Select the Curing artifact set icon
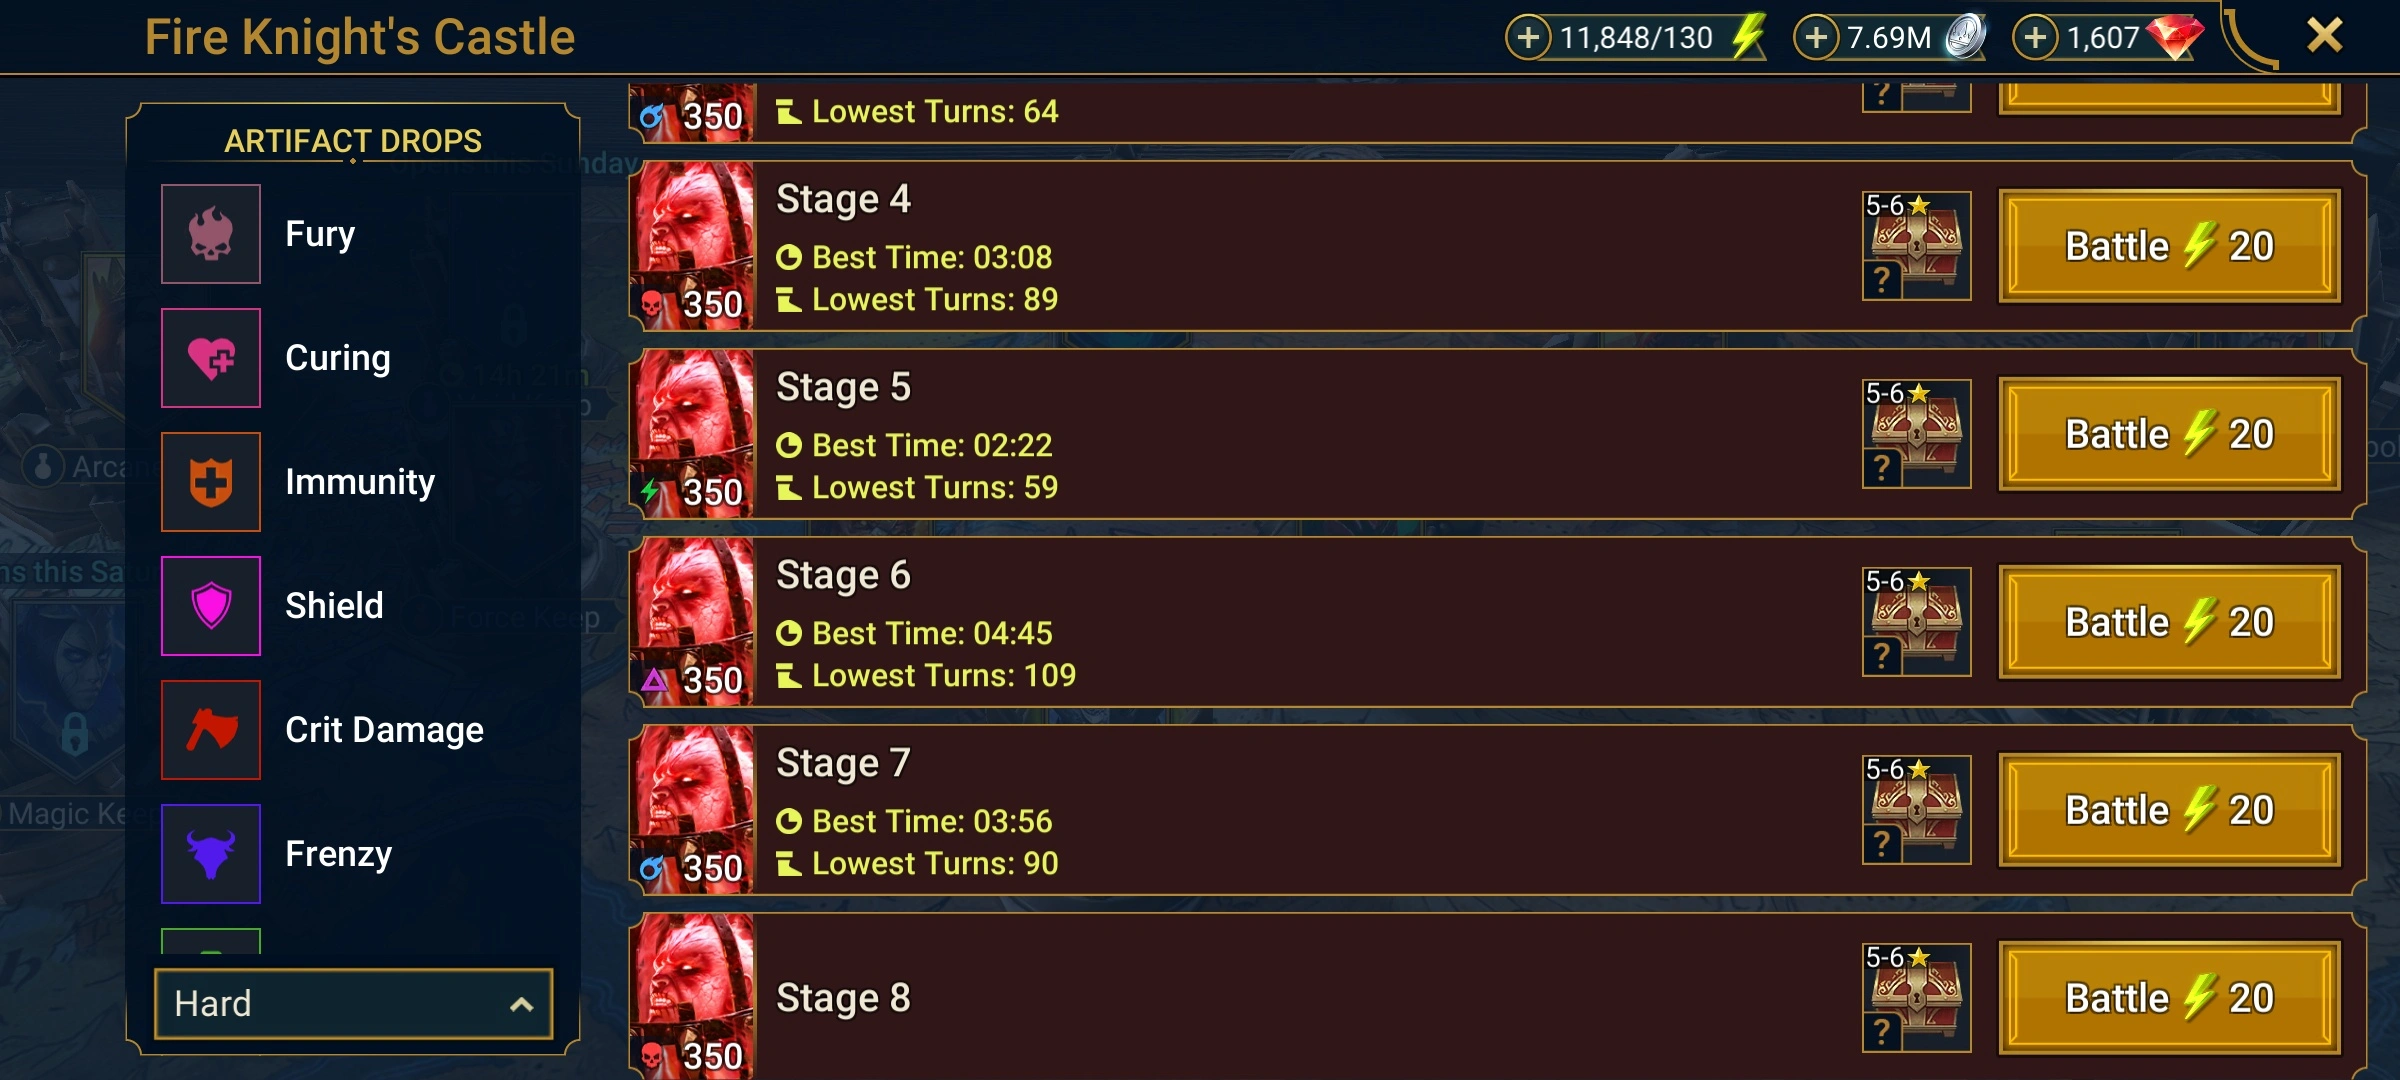2400x1080 pixels. click(211, 358)
